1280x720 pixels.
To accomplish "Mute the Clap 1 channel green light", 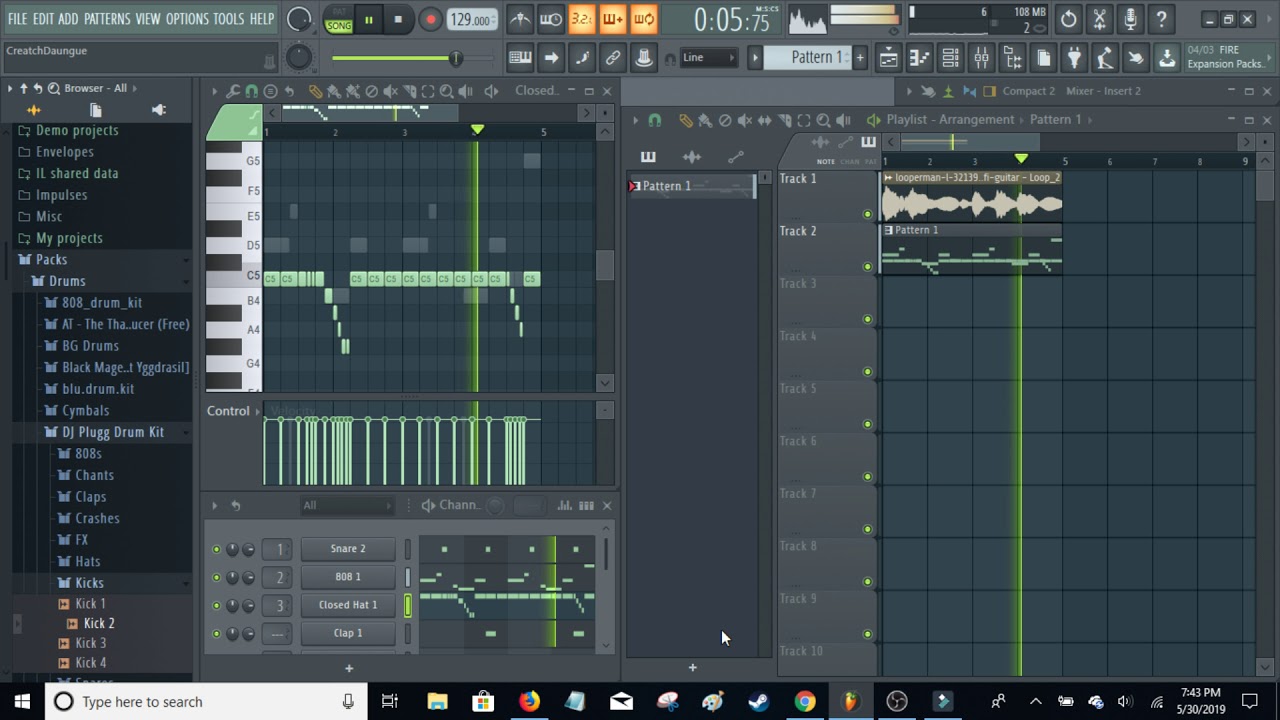I will click(x=216, y=633).
